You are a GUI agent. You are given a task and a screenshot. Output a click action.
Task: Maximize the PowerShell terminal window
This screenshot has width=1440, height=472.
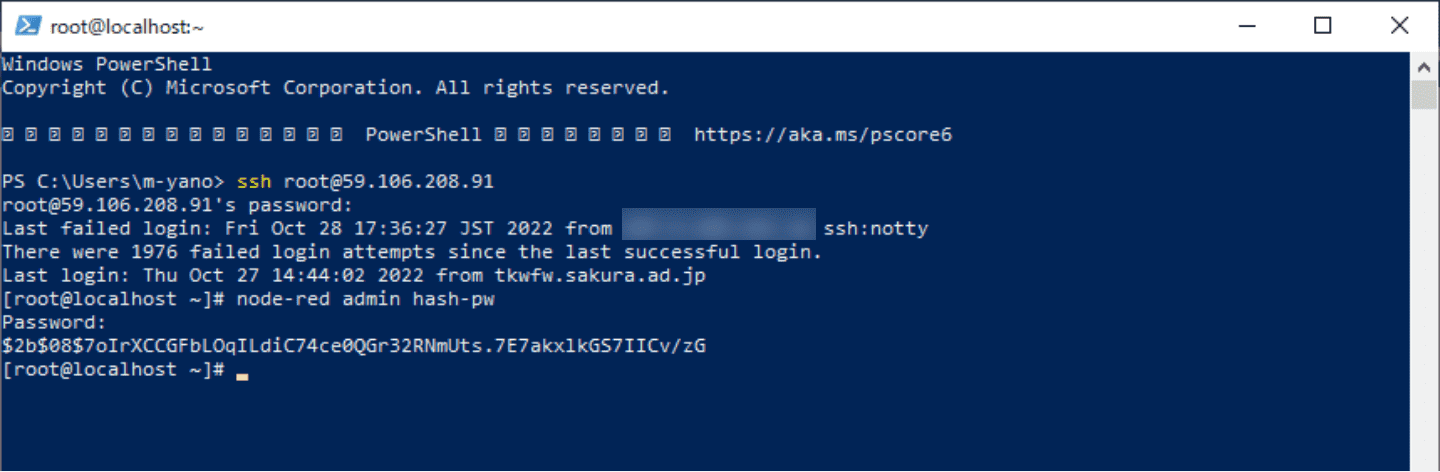(x=1322, y=26)
